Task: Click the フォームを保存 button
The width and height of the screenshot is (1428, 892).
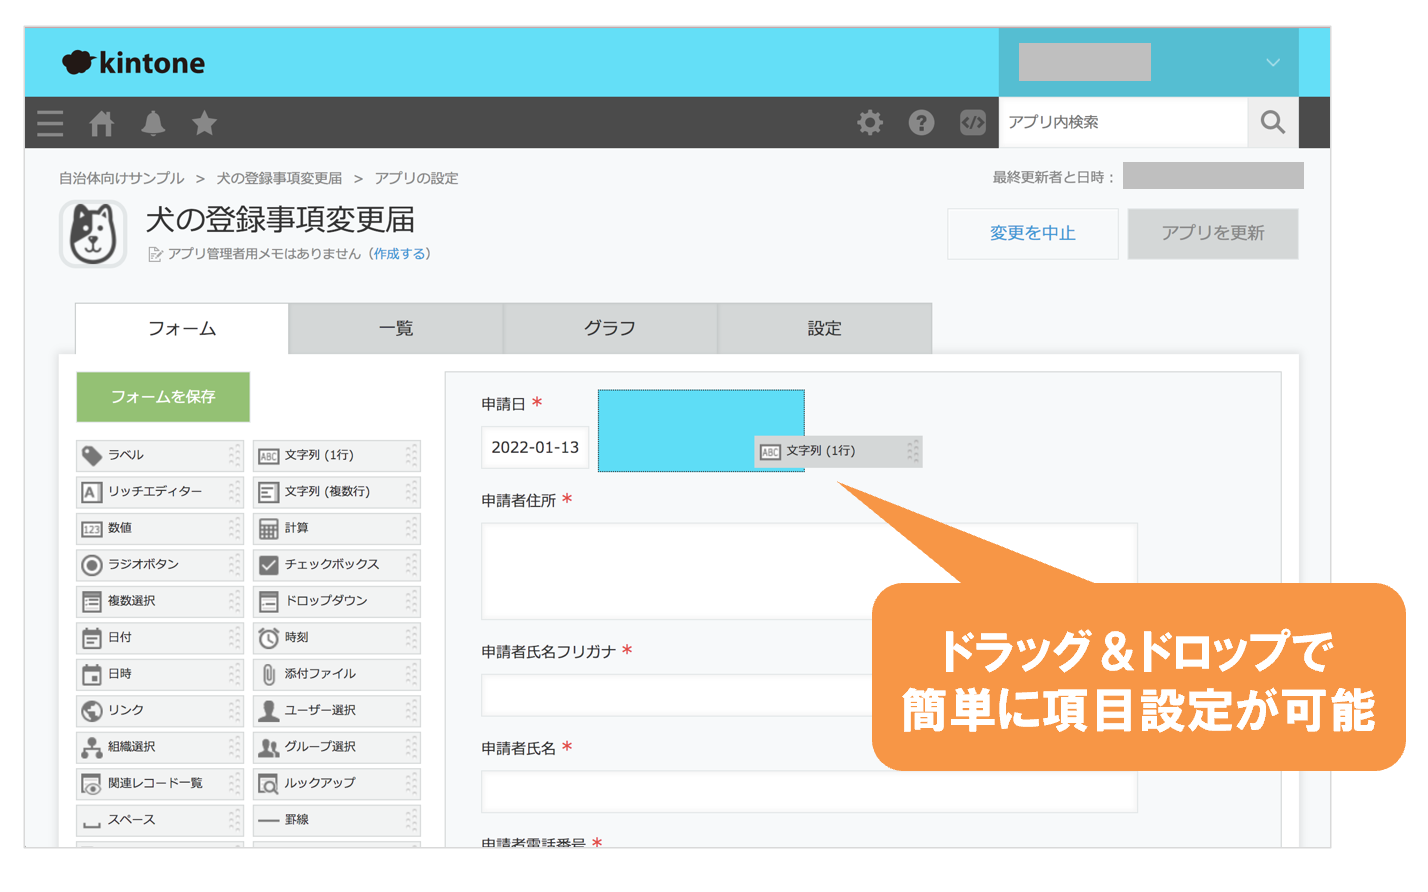Action: pyautogui.click(x=162, y=396)
